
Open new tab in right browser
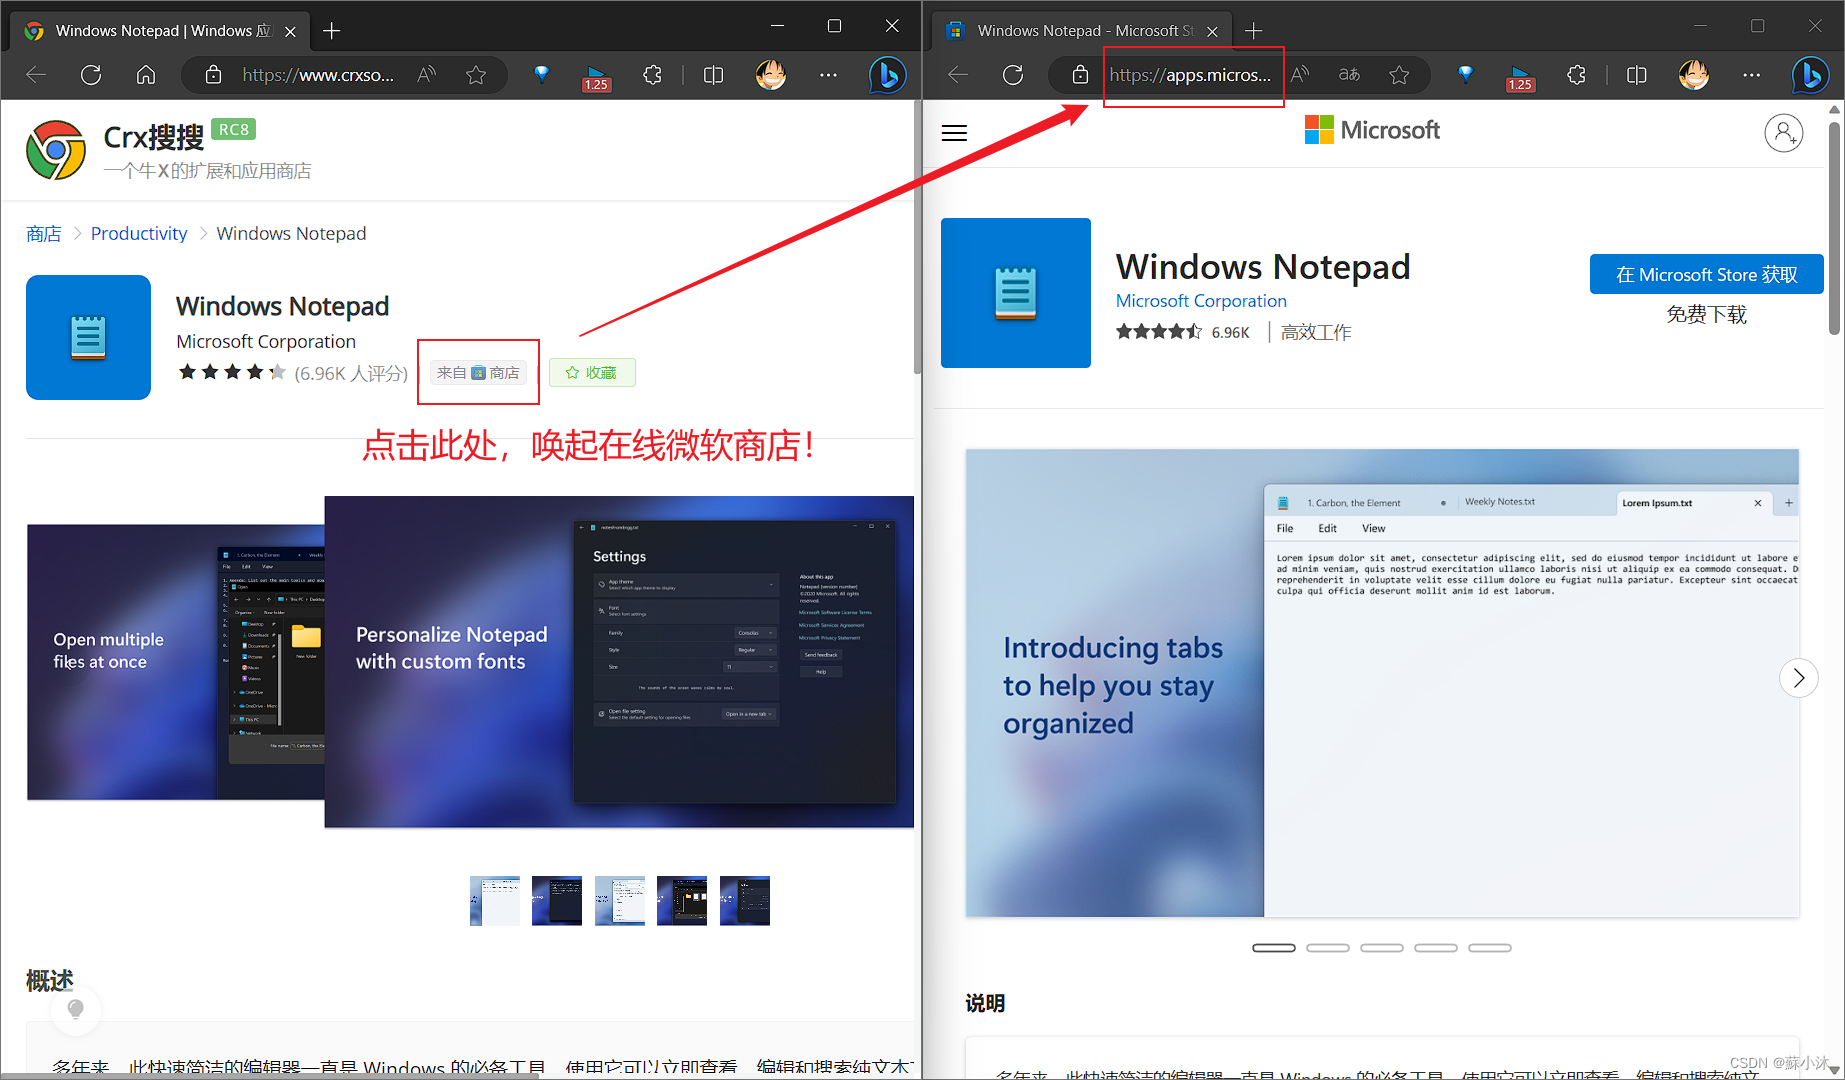(1253, 31)
